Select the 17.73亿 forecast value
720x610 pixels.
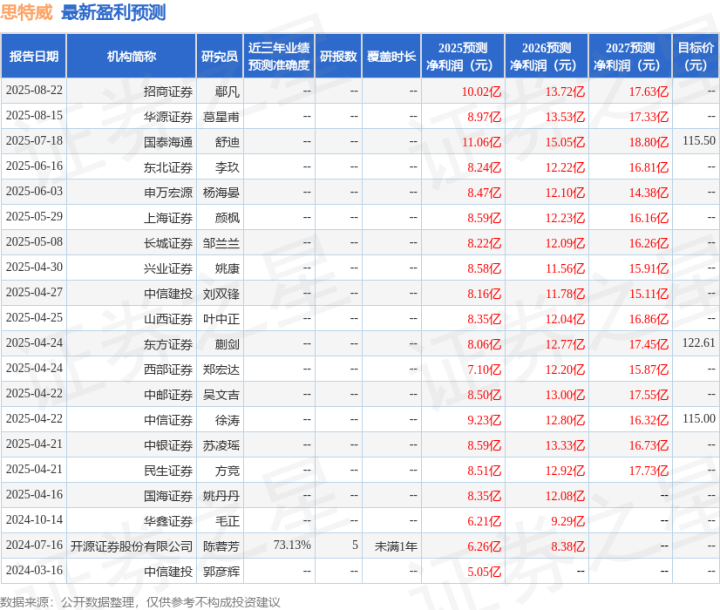[x=648, y=471]
